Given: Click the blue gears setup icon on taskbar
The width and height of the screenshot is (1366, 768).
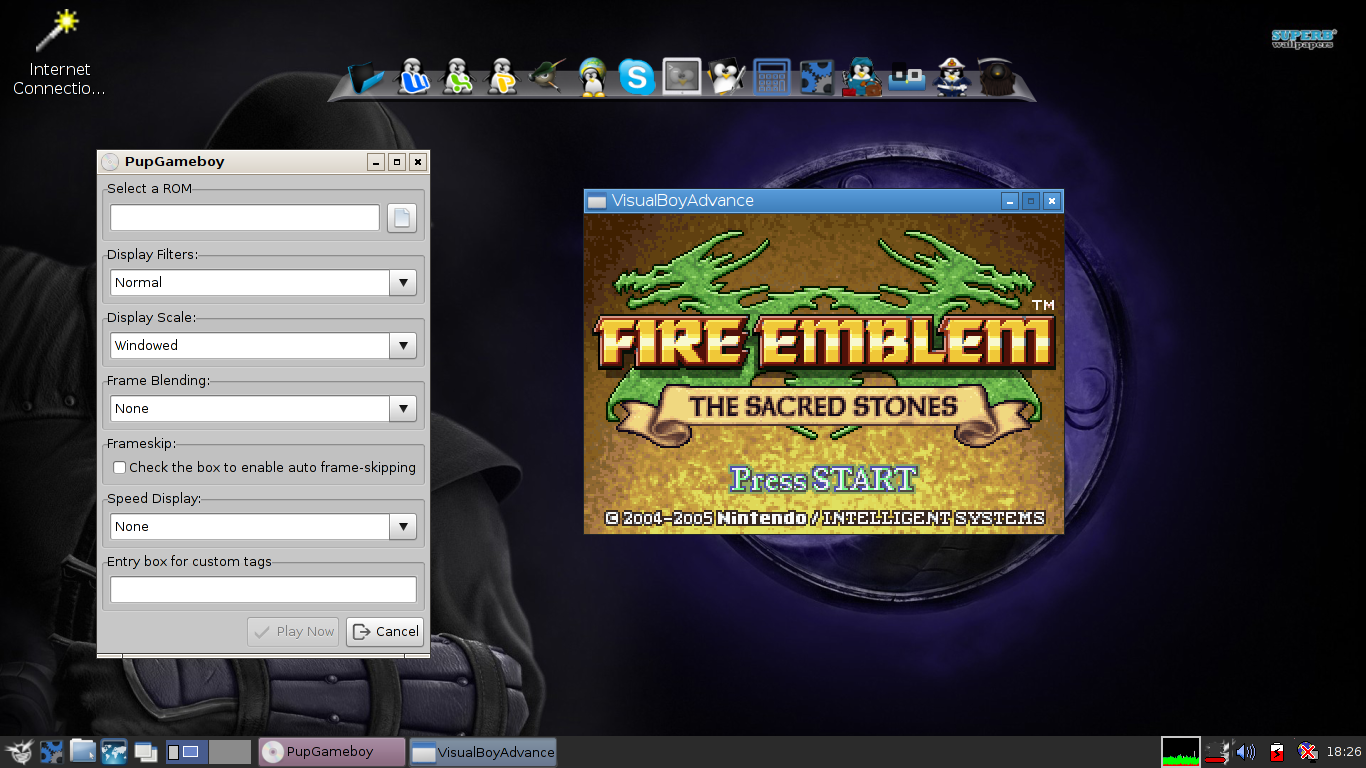Looking at the screenshot, I should coord(51,751).
